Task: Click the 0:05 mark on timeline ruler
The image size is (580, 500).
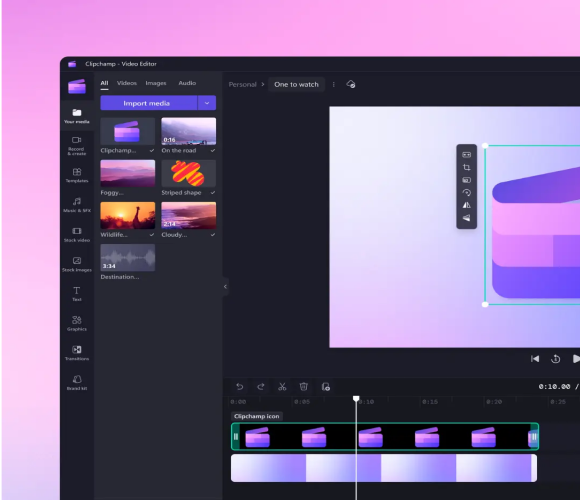Action: [x=302, y=402]
